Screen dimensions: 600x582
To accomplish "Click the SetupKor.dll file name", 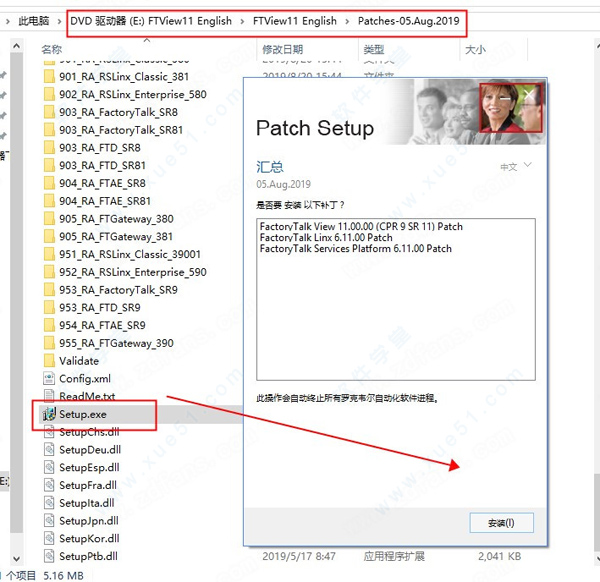I will coord(89,538).
